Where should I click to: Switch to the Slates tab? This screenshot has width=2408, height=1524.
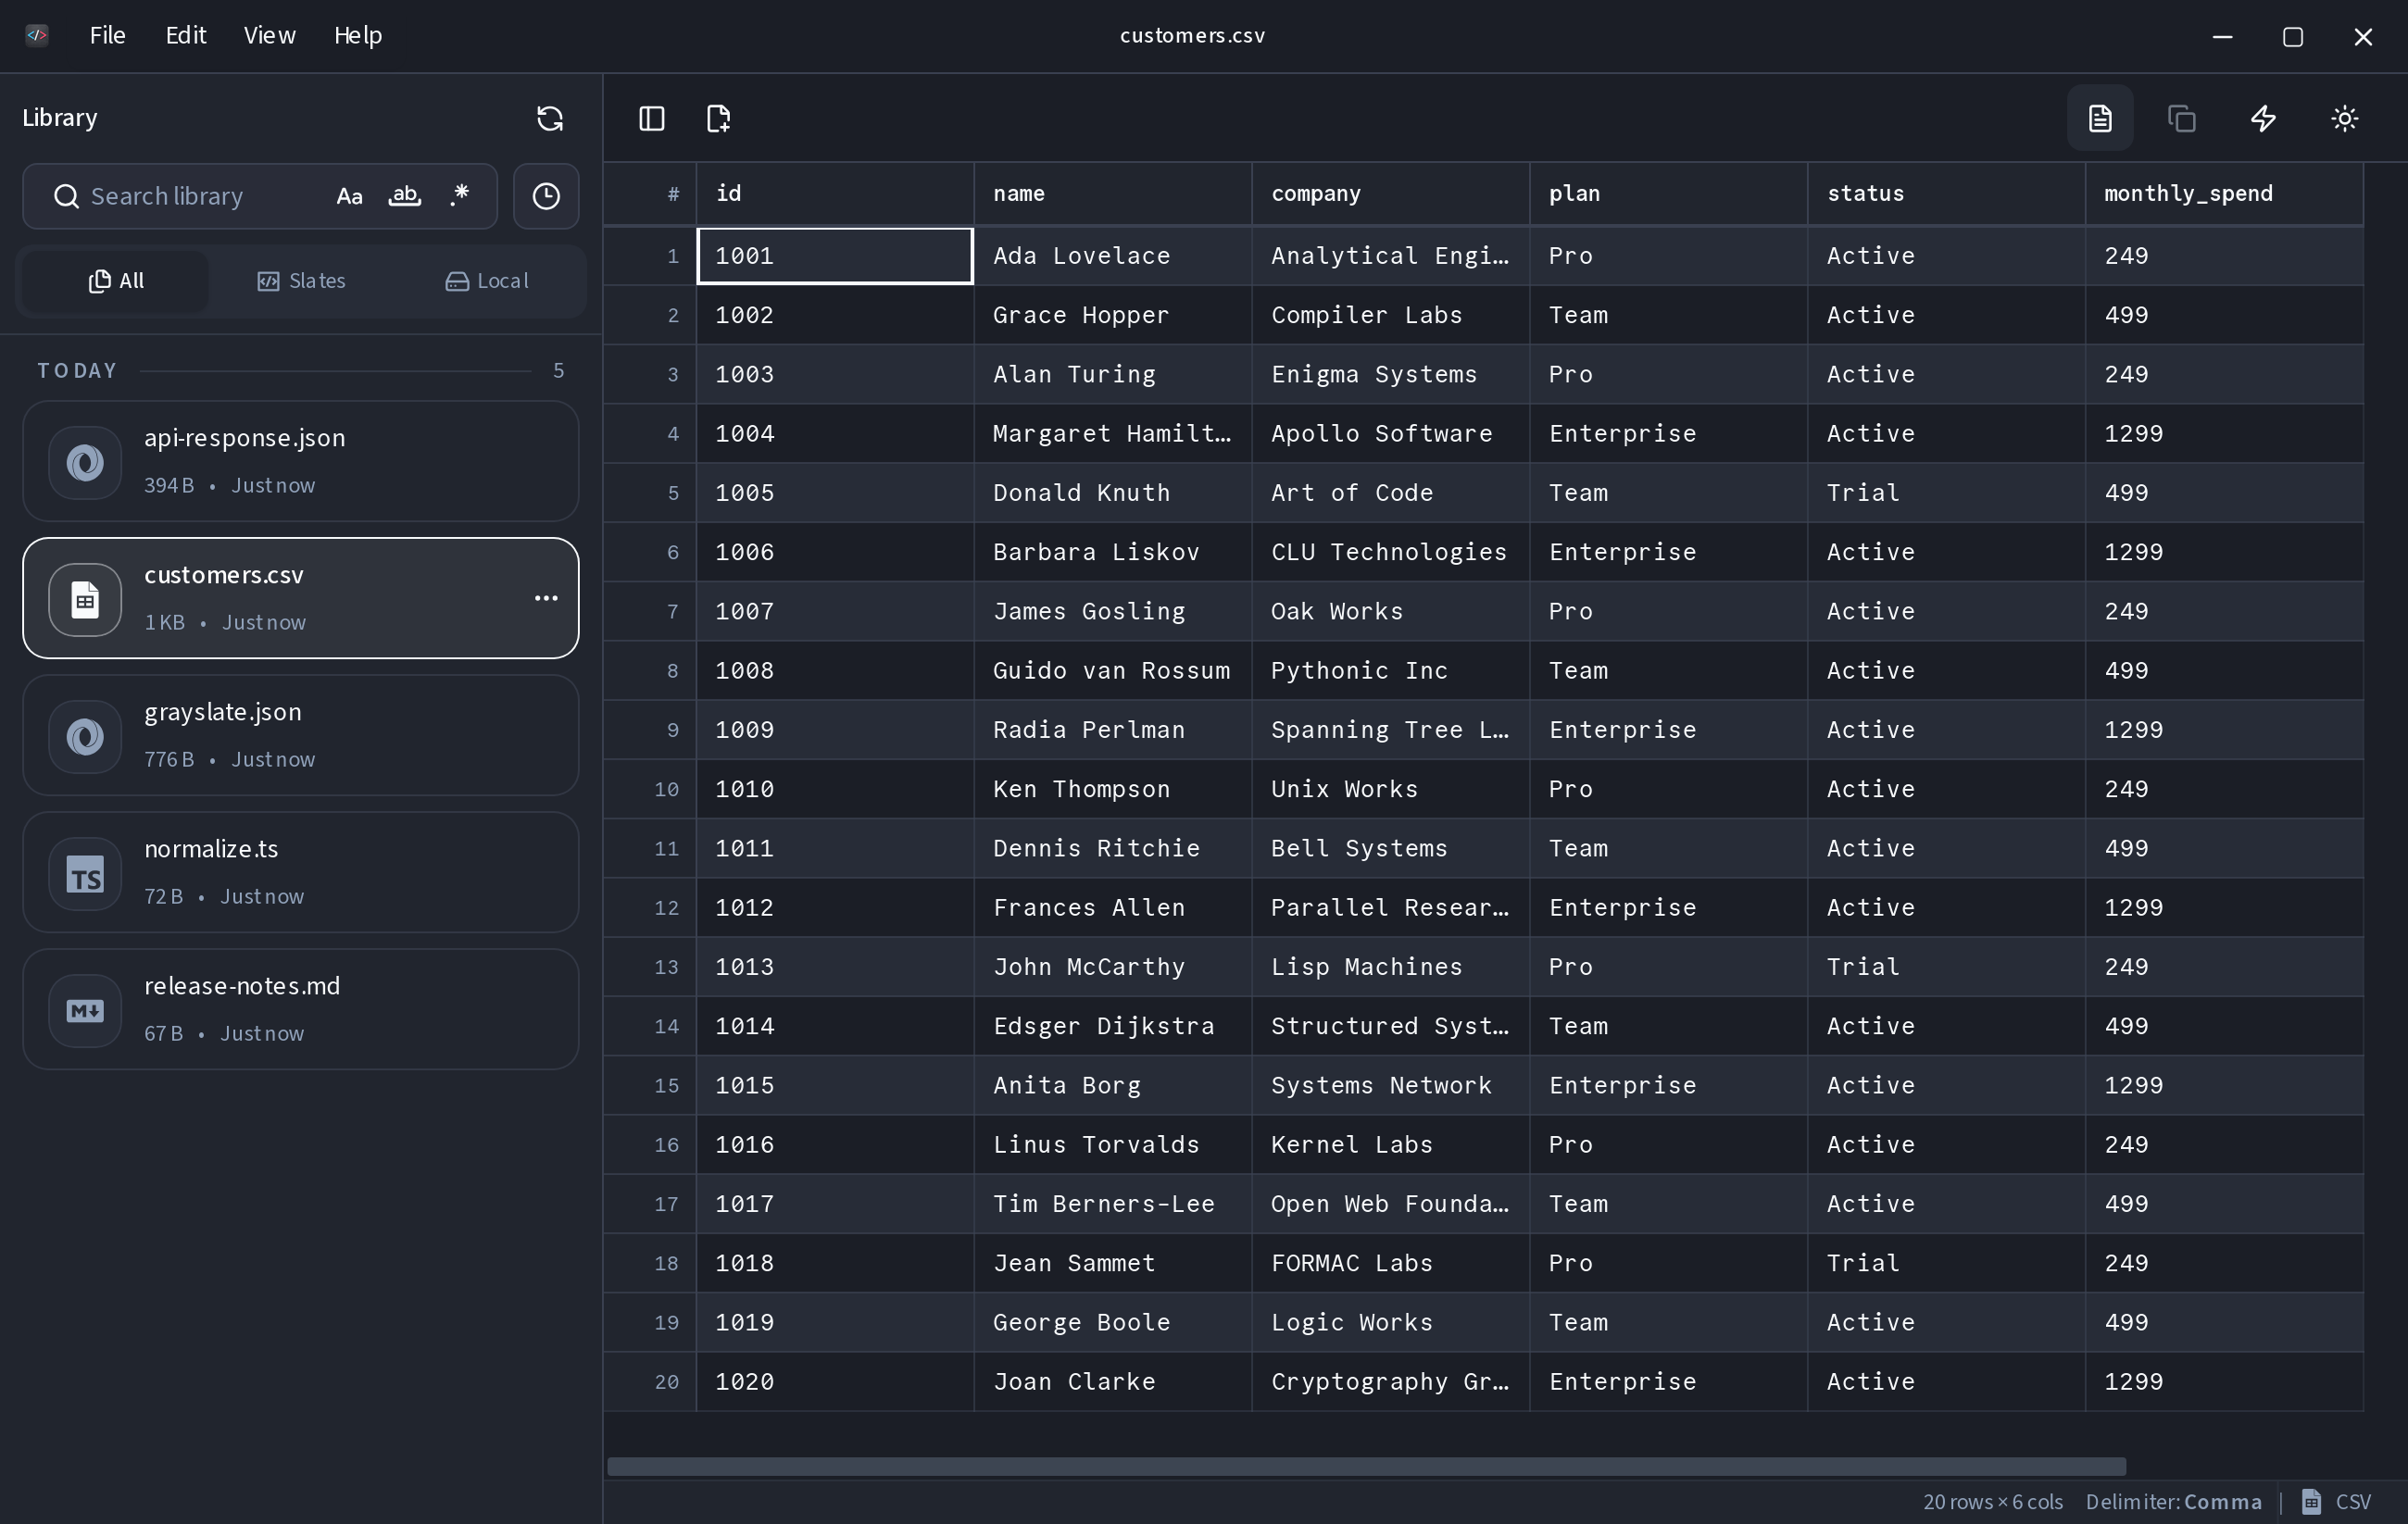coord(301,281)
